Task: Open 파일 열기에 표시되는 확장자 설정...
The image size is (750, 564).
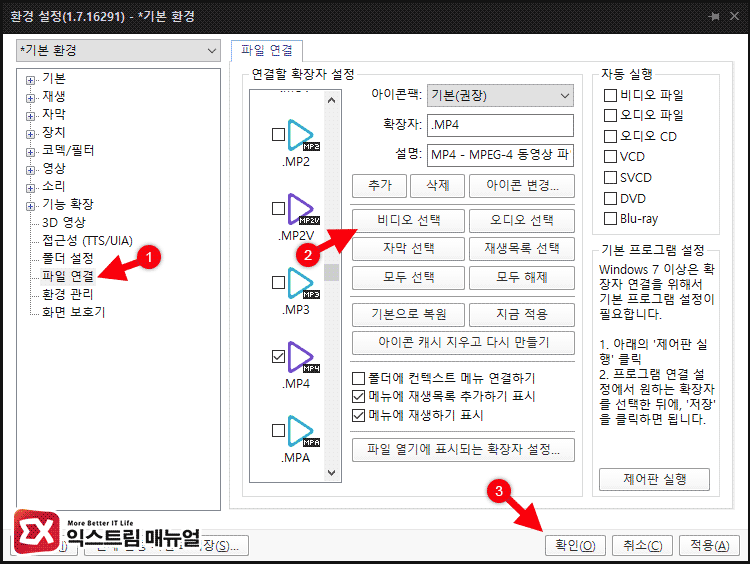Action: point(463,450)
